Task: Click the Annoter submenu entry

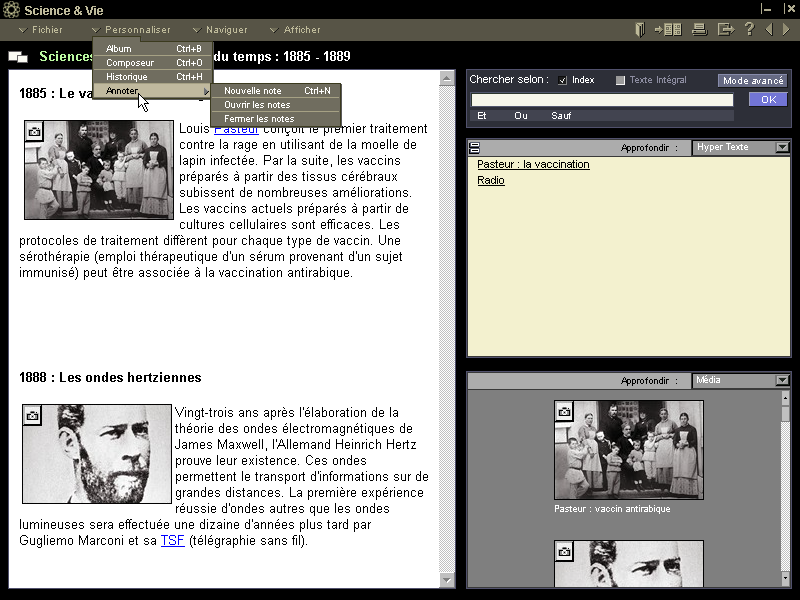Action: point(153,91)
